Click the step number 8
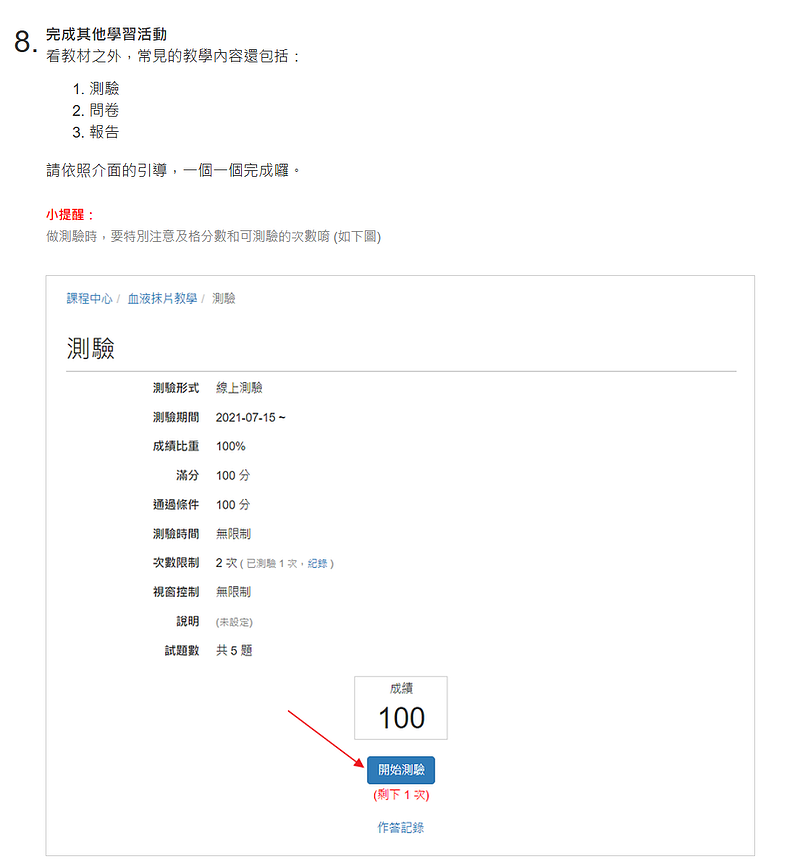This screenshot has height=867, width=800. click(25, 41)
